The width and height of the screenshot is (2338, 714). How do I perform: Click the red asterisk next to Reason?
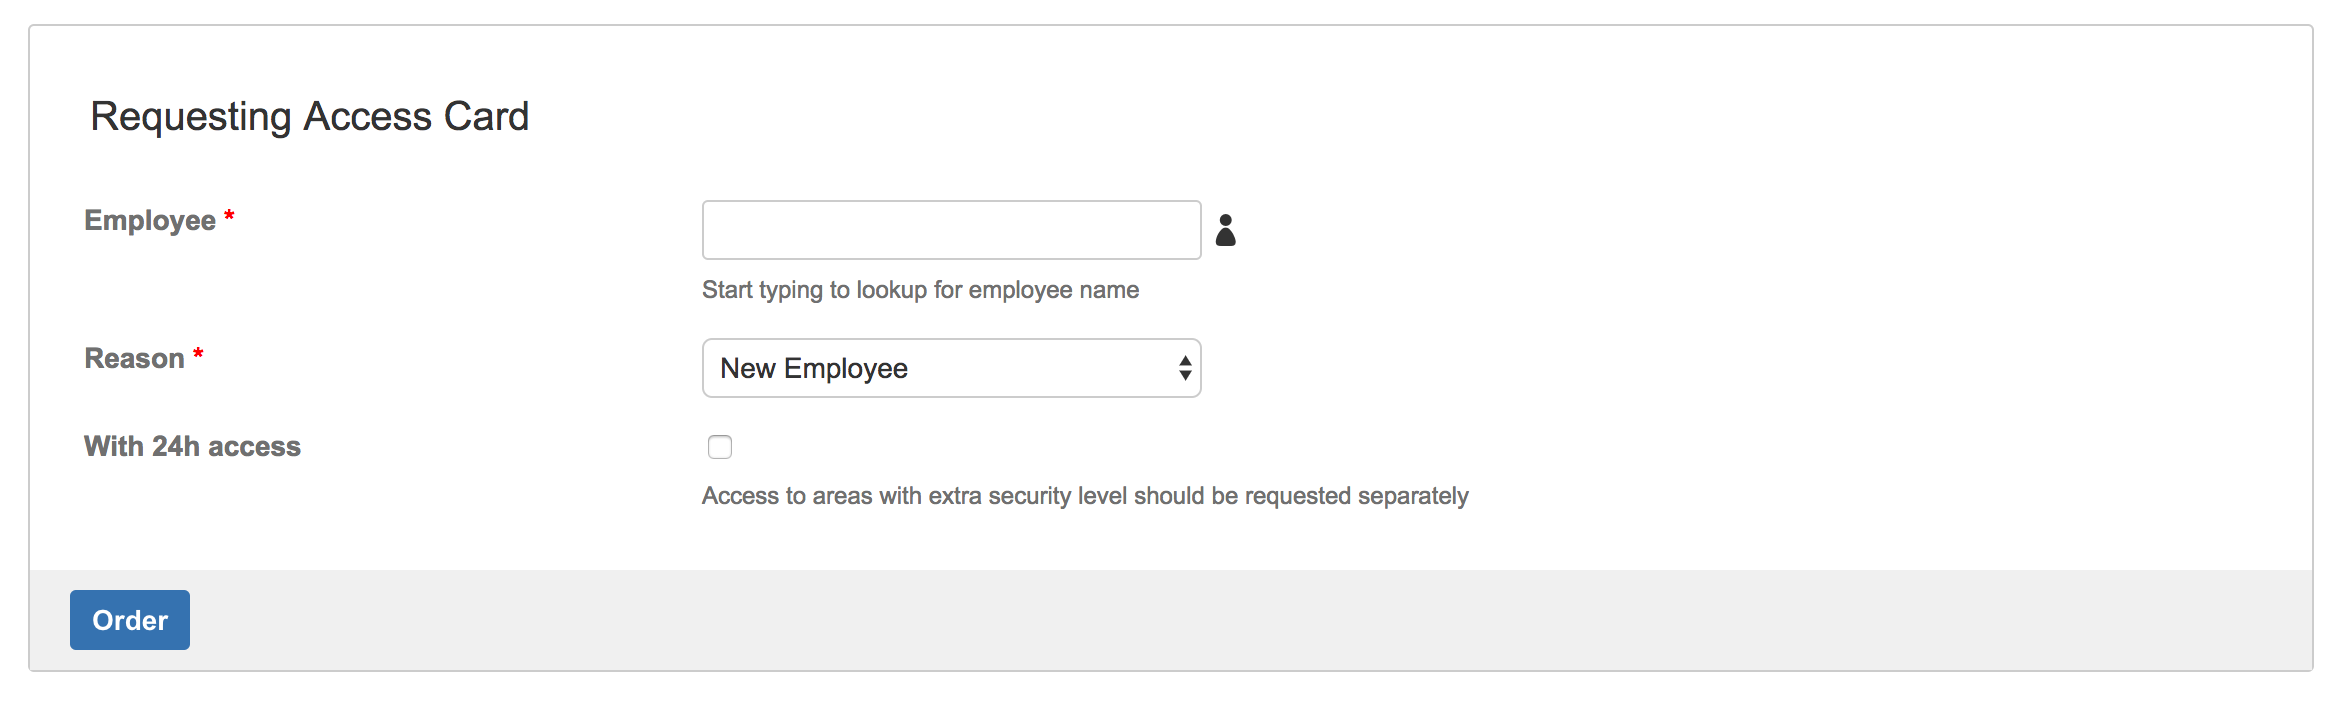tap(198, 354)
